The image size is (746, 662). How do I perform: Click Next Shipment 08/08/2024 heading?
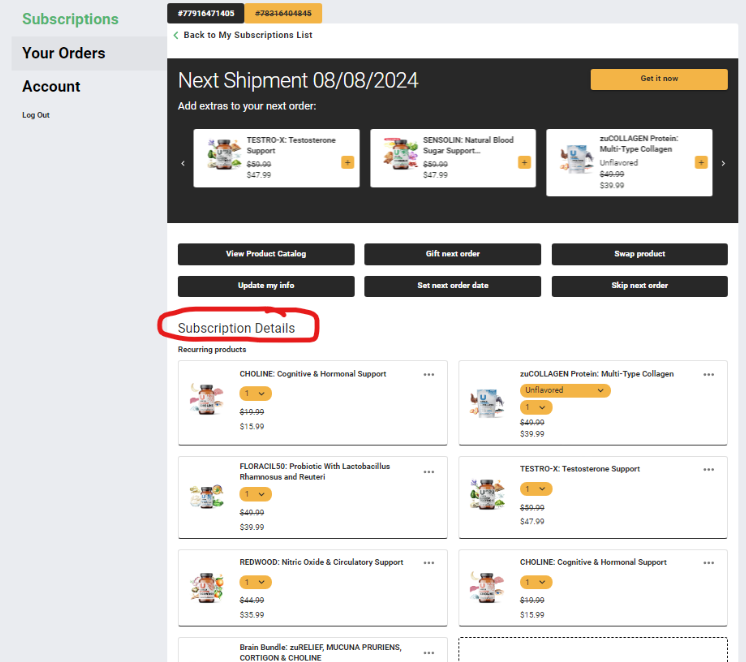pos(298,80)
